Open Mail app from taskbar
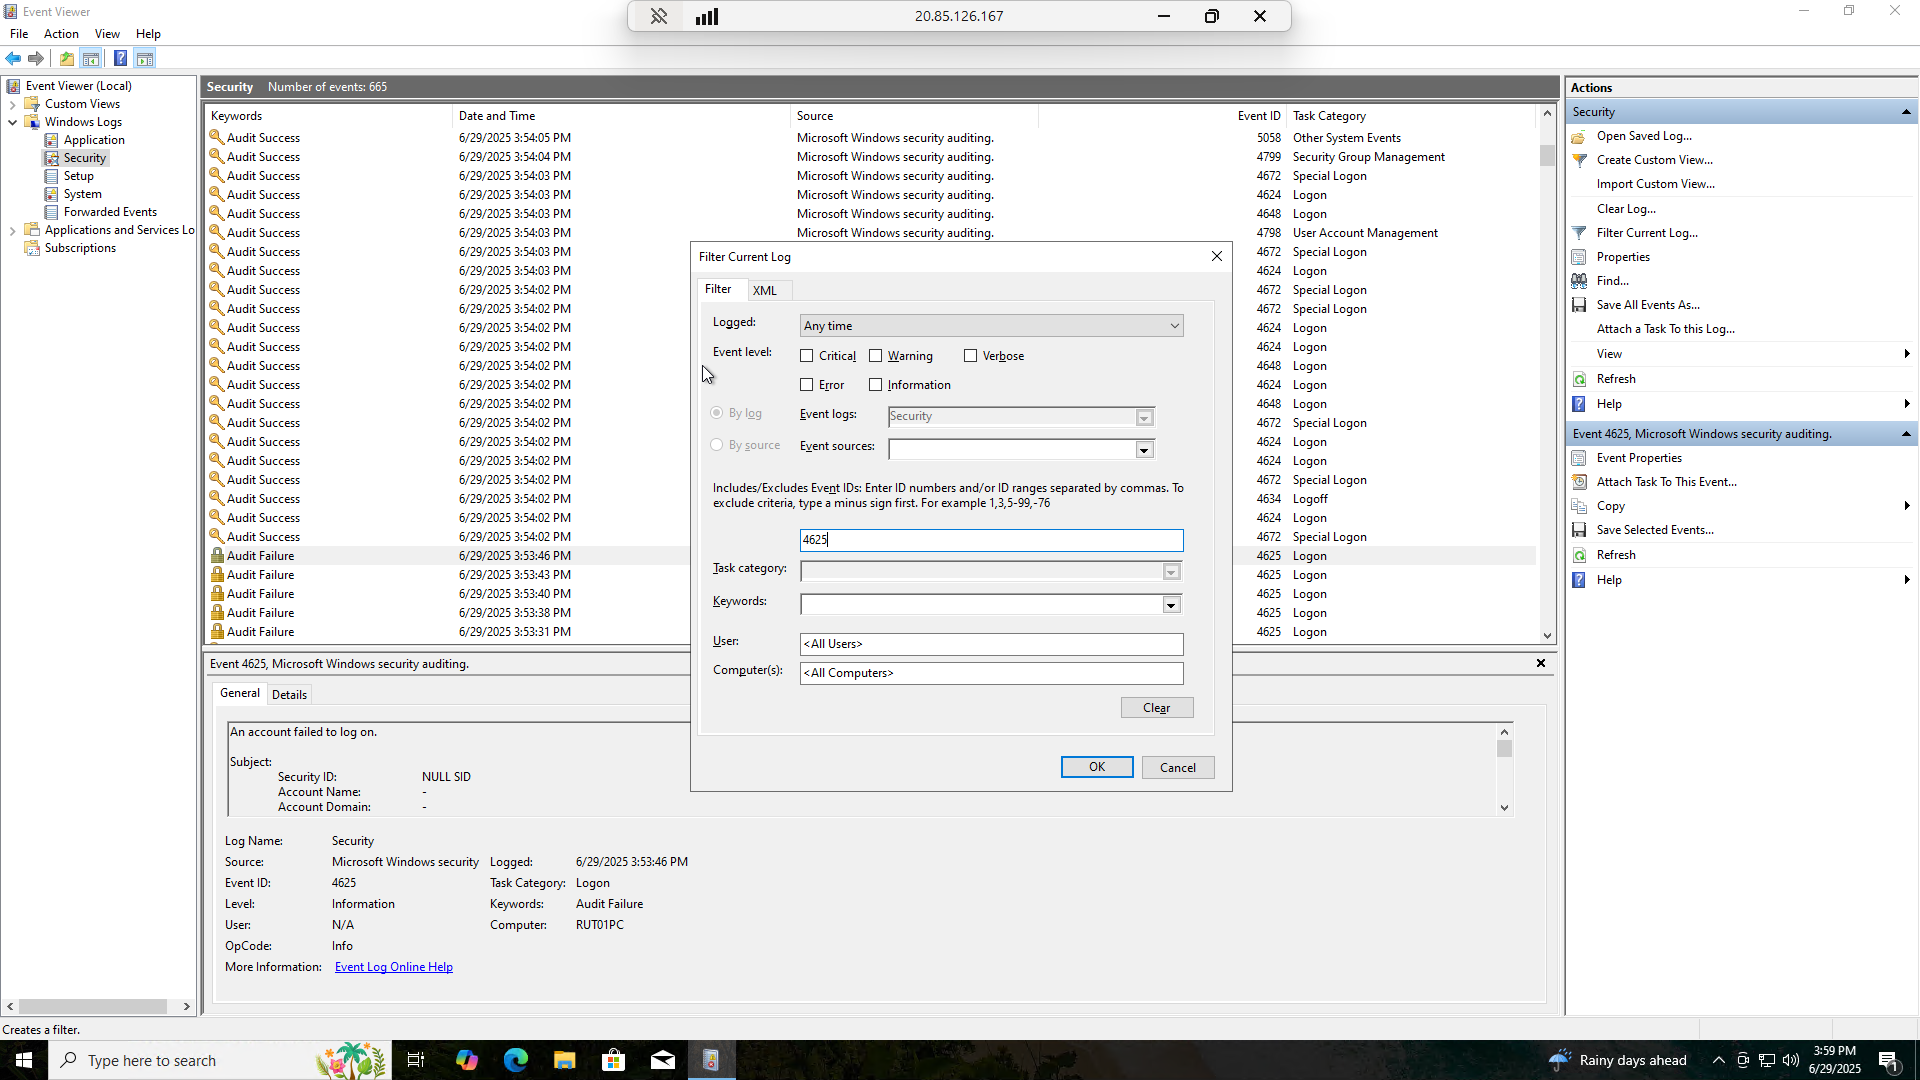This screenshot has width=1920, height=1080. pos(662,1060)
